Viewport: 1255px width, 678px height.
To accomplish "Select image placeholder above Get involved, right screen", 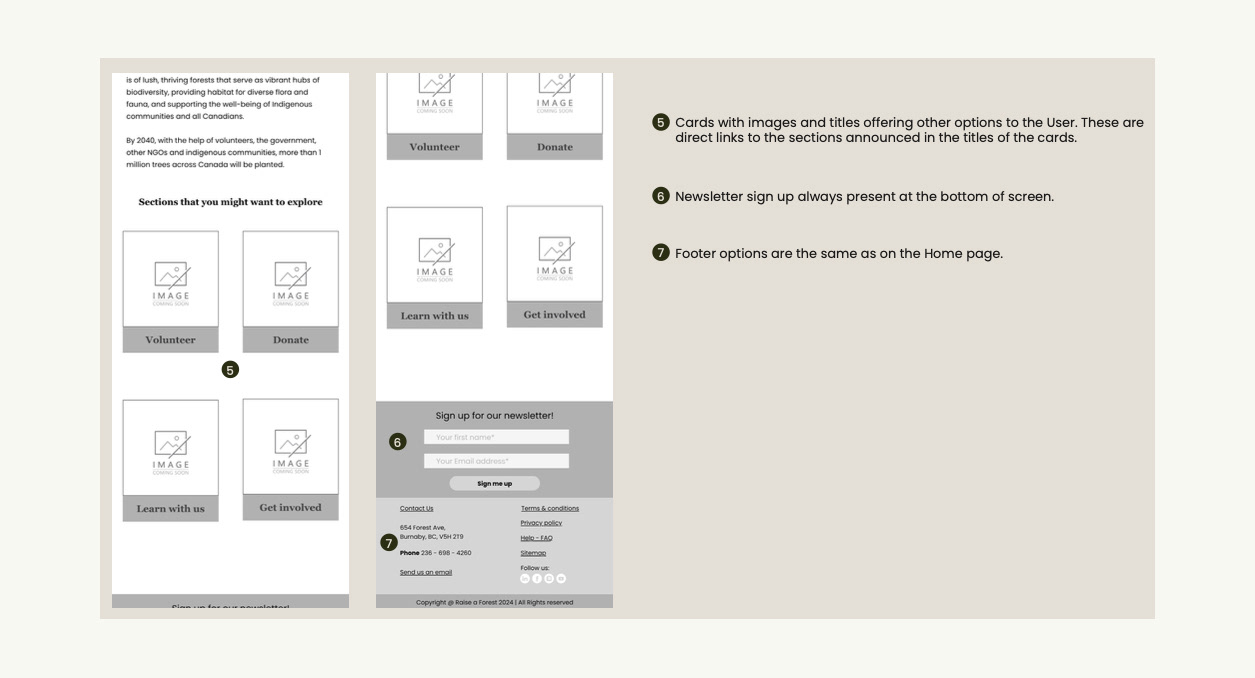I will (x=554, y=254).
